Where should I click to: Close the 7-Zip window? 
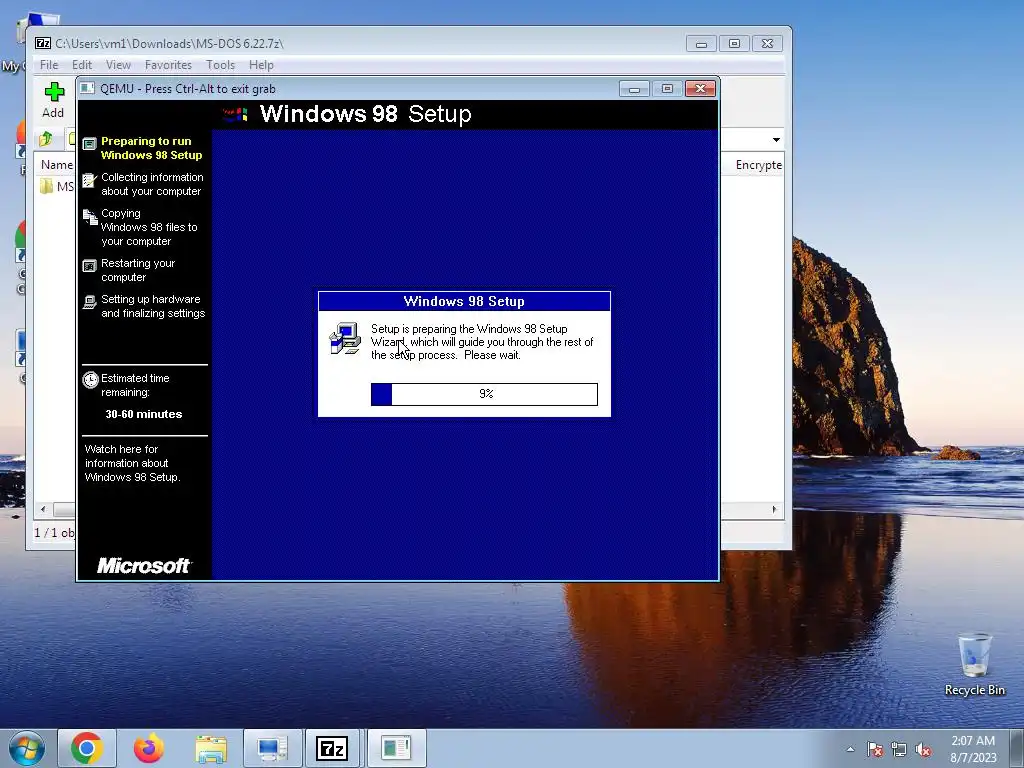767,44
